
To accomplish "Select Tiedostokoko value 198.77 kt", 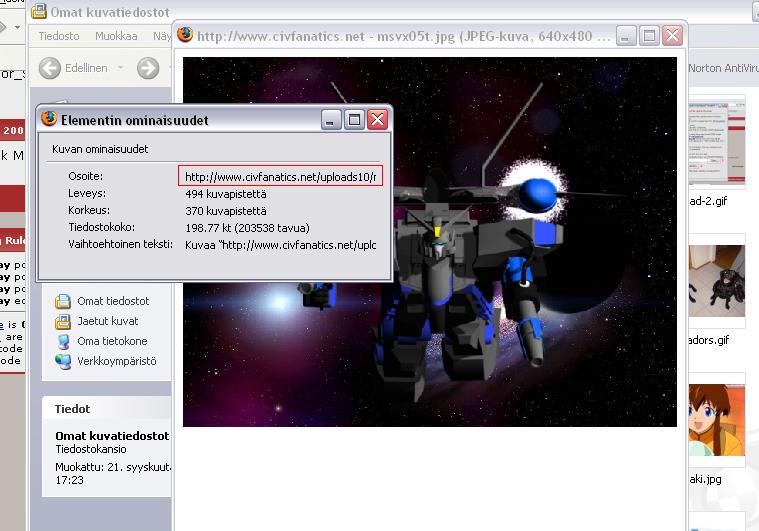I will point(247,228).
